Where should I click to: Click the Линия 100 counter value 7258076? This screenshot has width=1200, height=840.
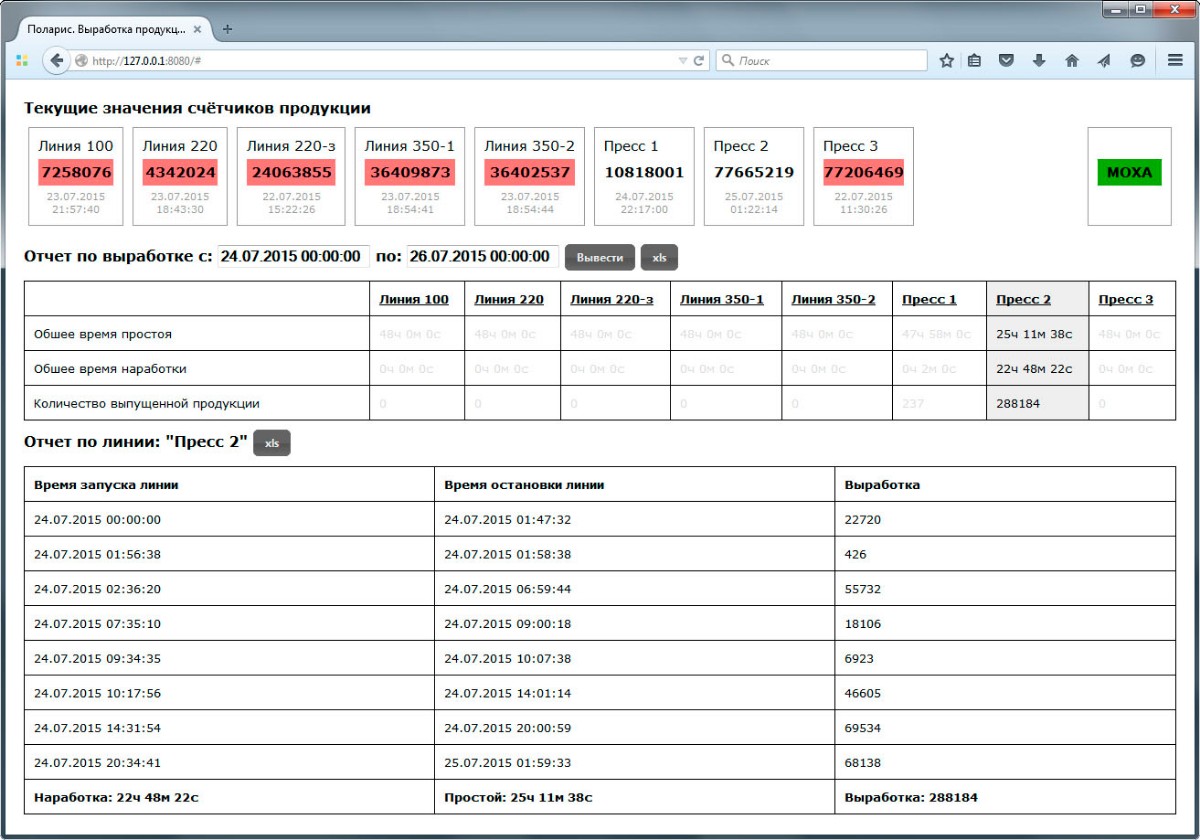pyautogui.click(x=76, y=172)
